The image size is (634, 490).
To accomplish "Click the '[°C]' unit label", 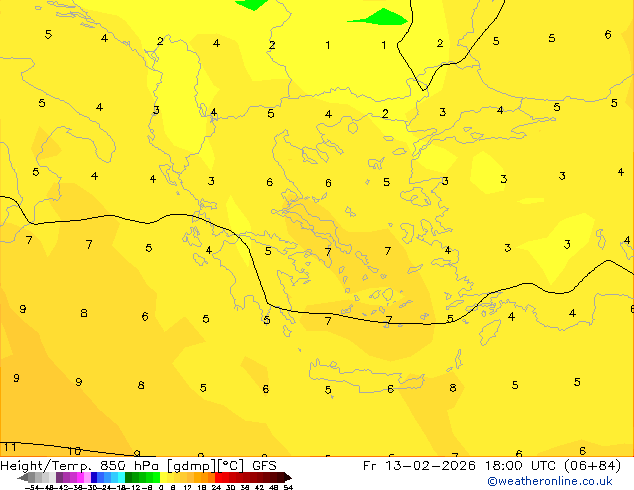I will tap(230, 466).
